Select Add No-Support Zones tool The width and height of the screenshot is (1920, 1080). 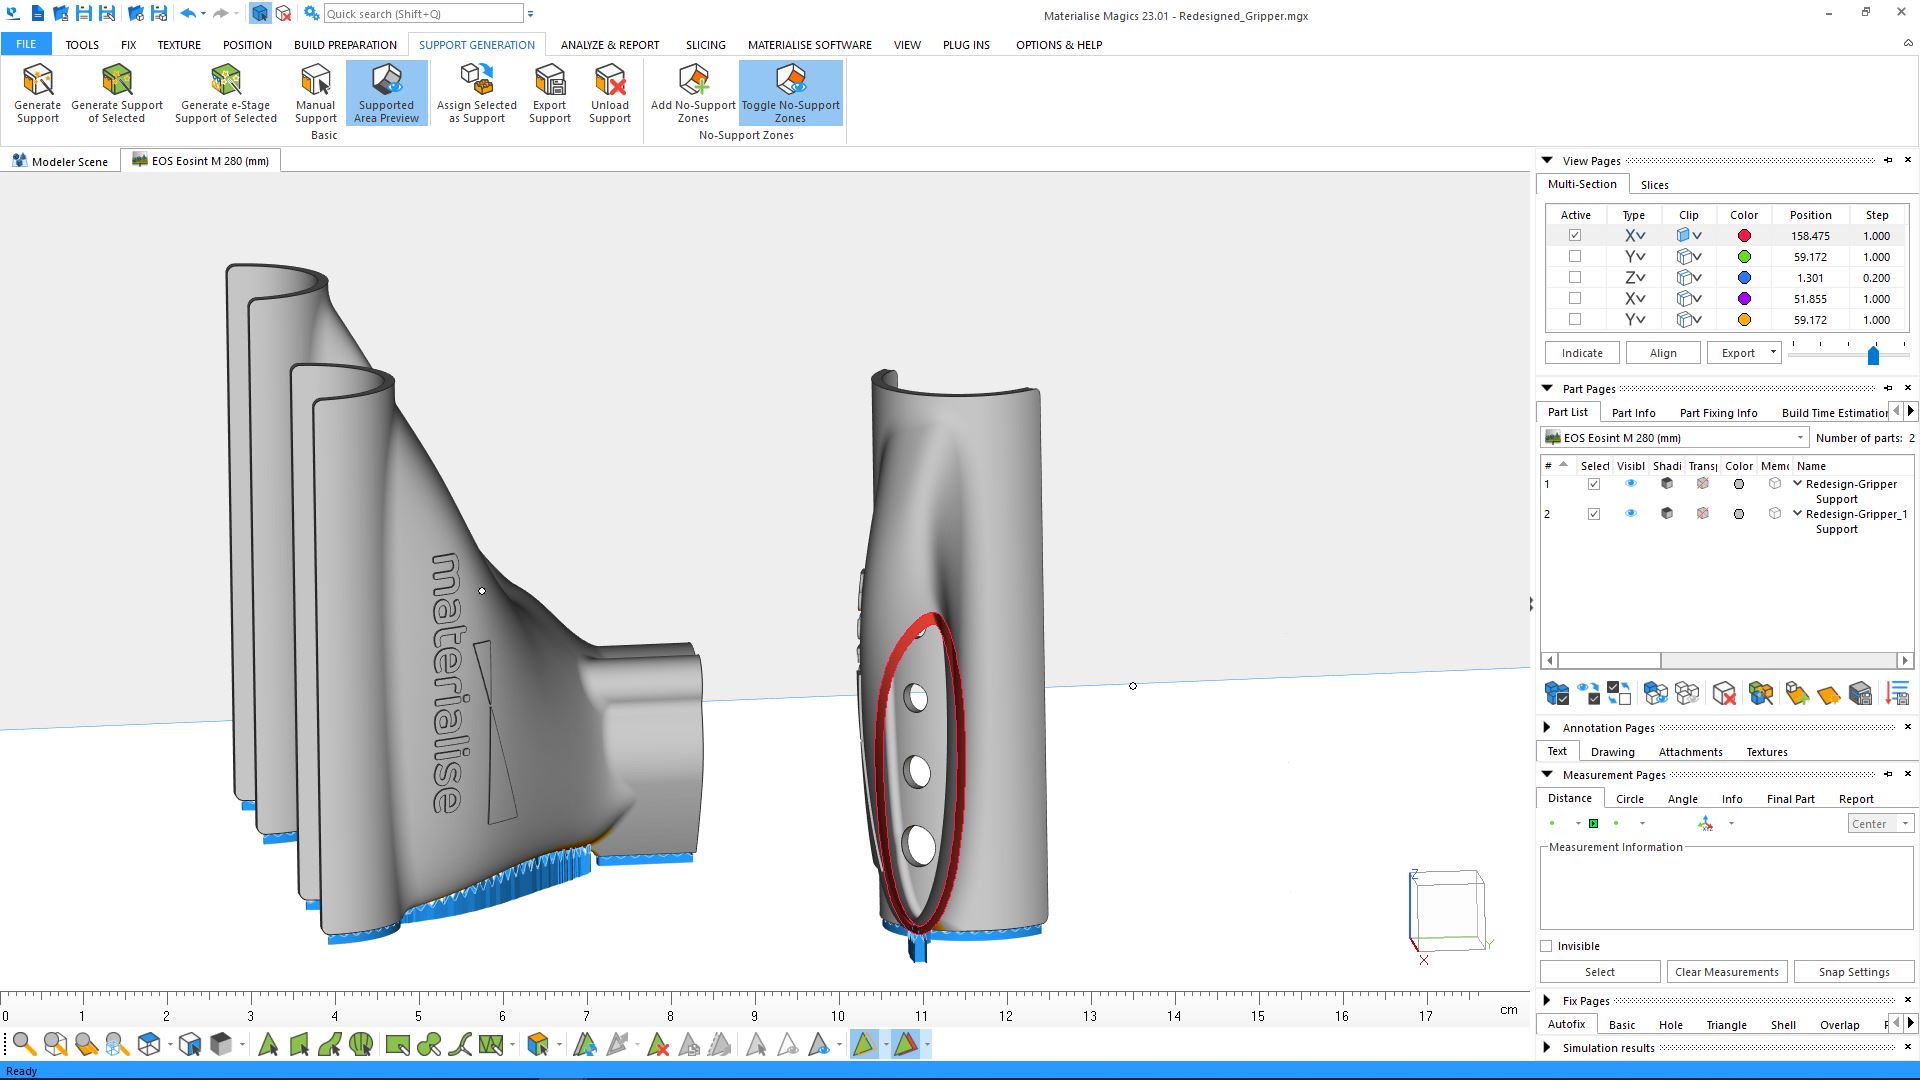click(693, 93)
